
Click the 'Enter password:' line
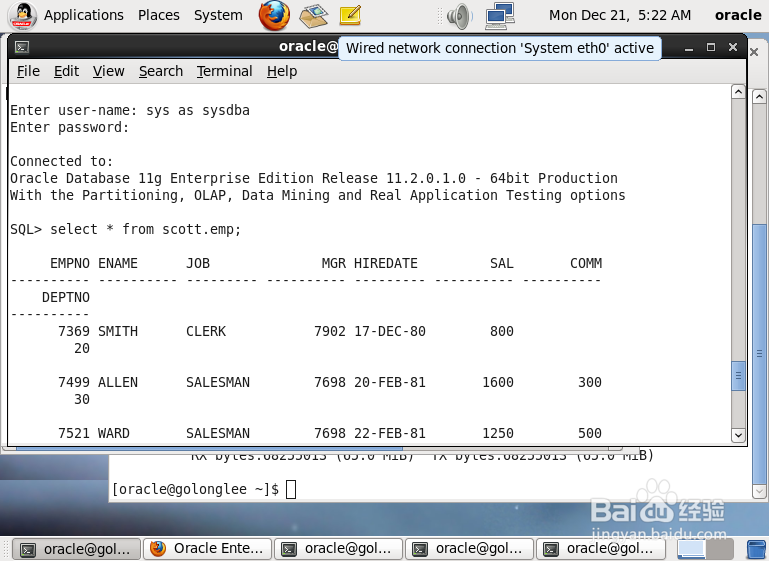[x=69, y=128]
